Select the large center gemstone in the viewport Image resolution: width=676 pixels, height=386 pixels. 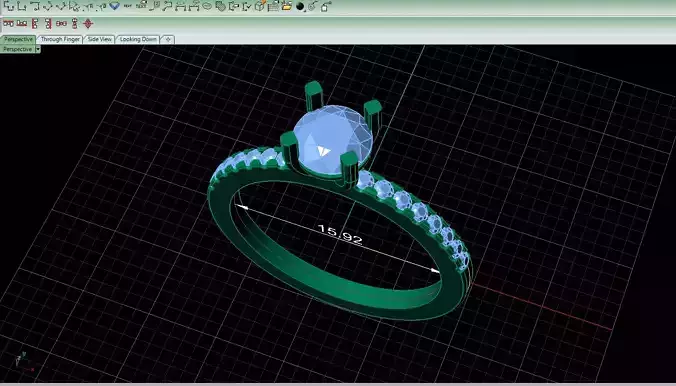point(332,140)
